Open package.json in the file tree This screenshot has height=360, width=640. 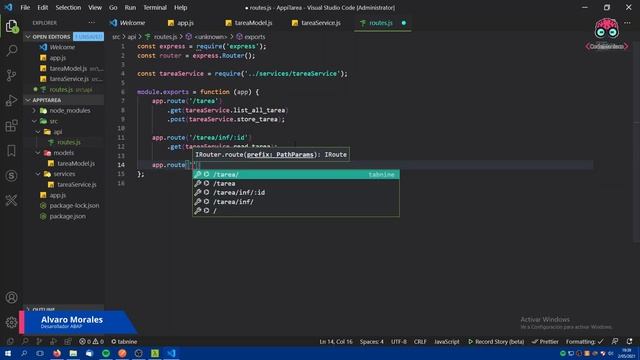click(67, 216)
